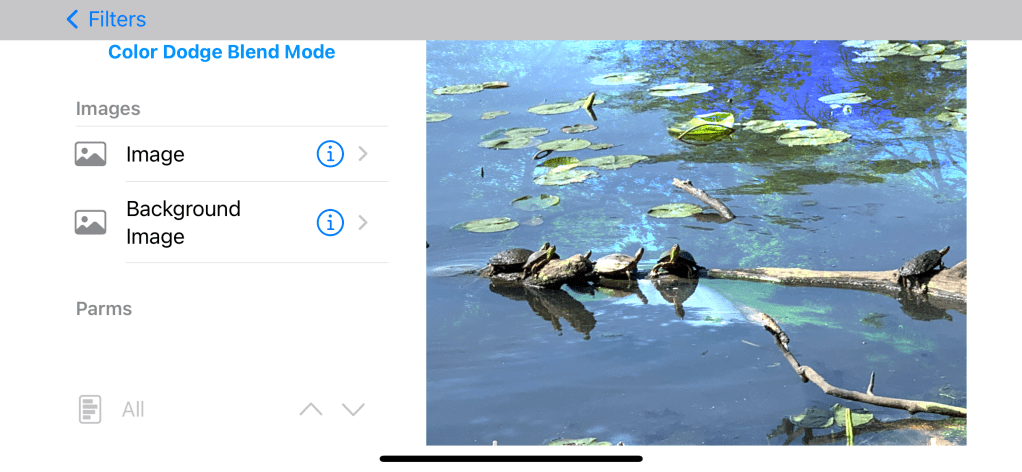Go back to the Filters list
This screenshot has width=1022, height=472.
[x=106, y=20]
